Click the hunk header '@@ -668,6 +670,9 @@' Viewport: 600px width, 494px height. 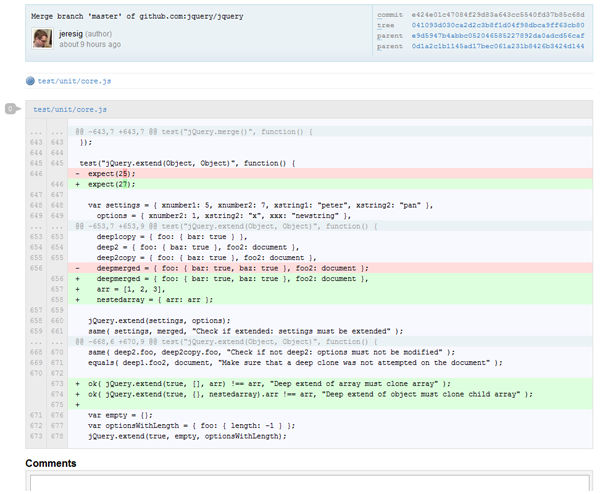click(330, 342)
